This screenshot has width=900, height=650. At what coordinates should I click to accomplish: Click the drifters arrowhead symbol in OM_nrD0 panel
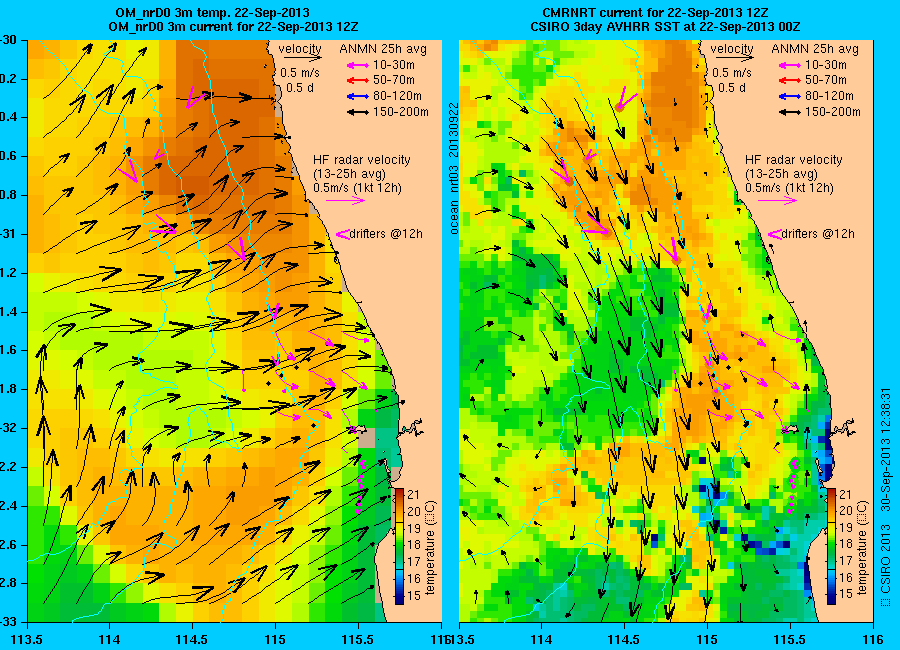click(343, 234)
